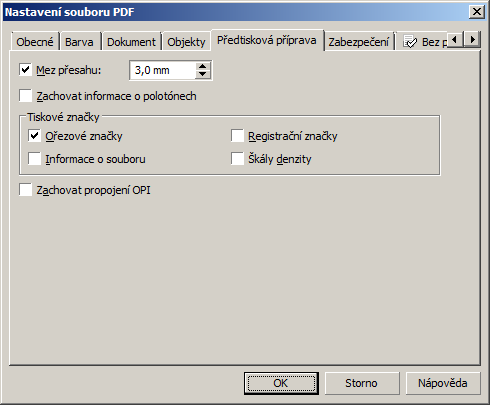Open the Barva tab
Screen dimensions: 490x405
point(79,42)
